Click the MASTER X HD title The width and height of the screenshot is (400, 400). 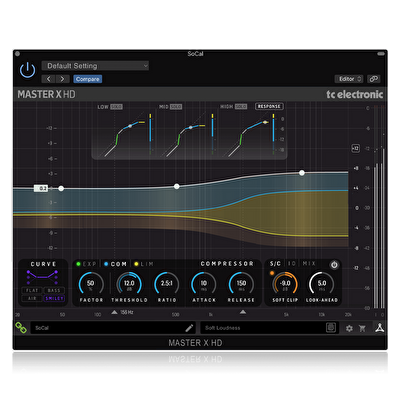coord(46,94)
